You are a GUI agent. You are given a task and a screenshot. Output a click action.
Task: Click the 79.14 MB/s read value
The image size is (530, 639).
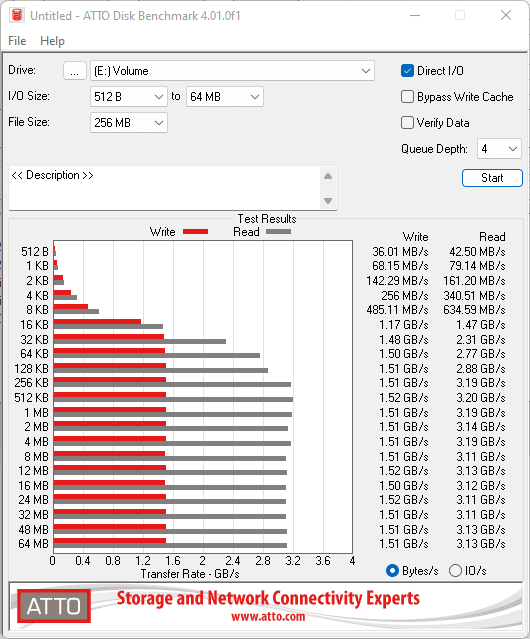(477, 266)
